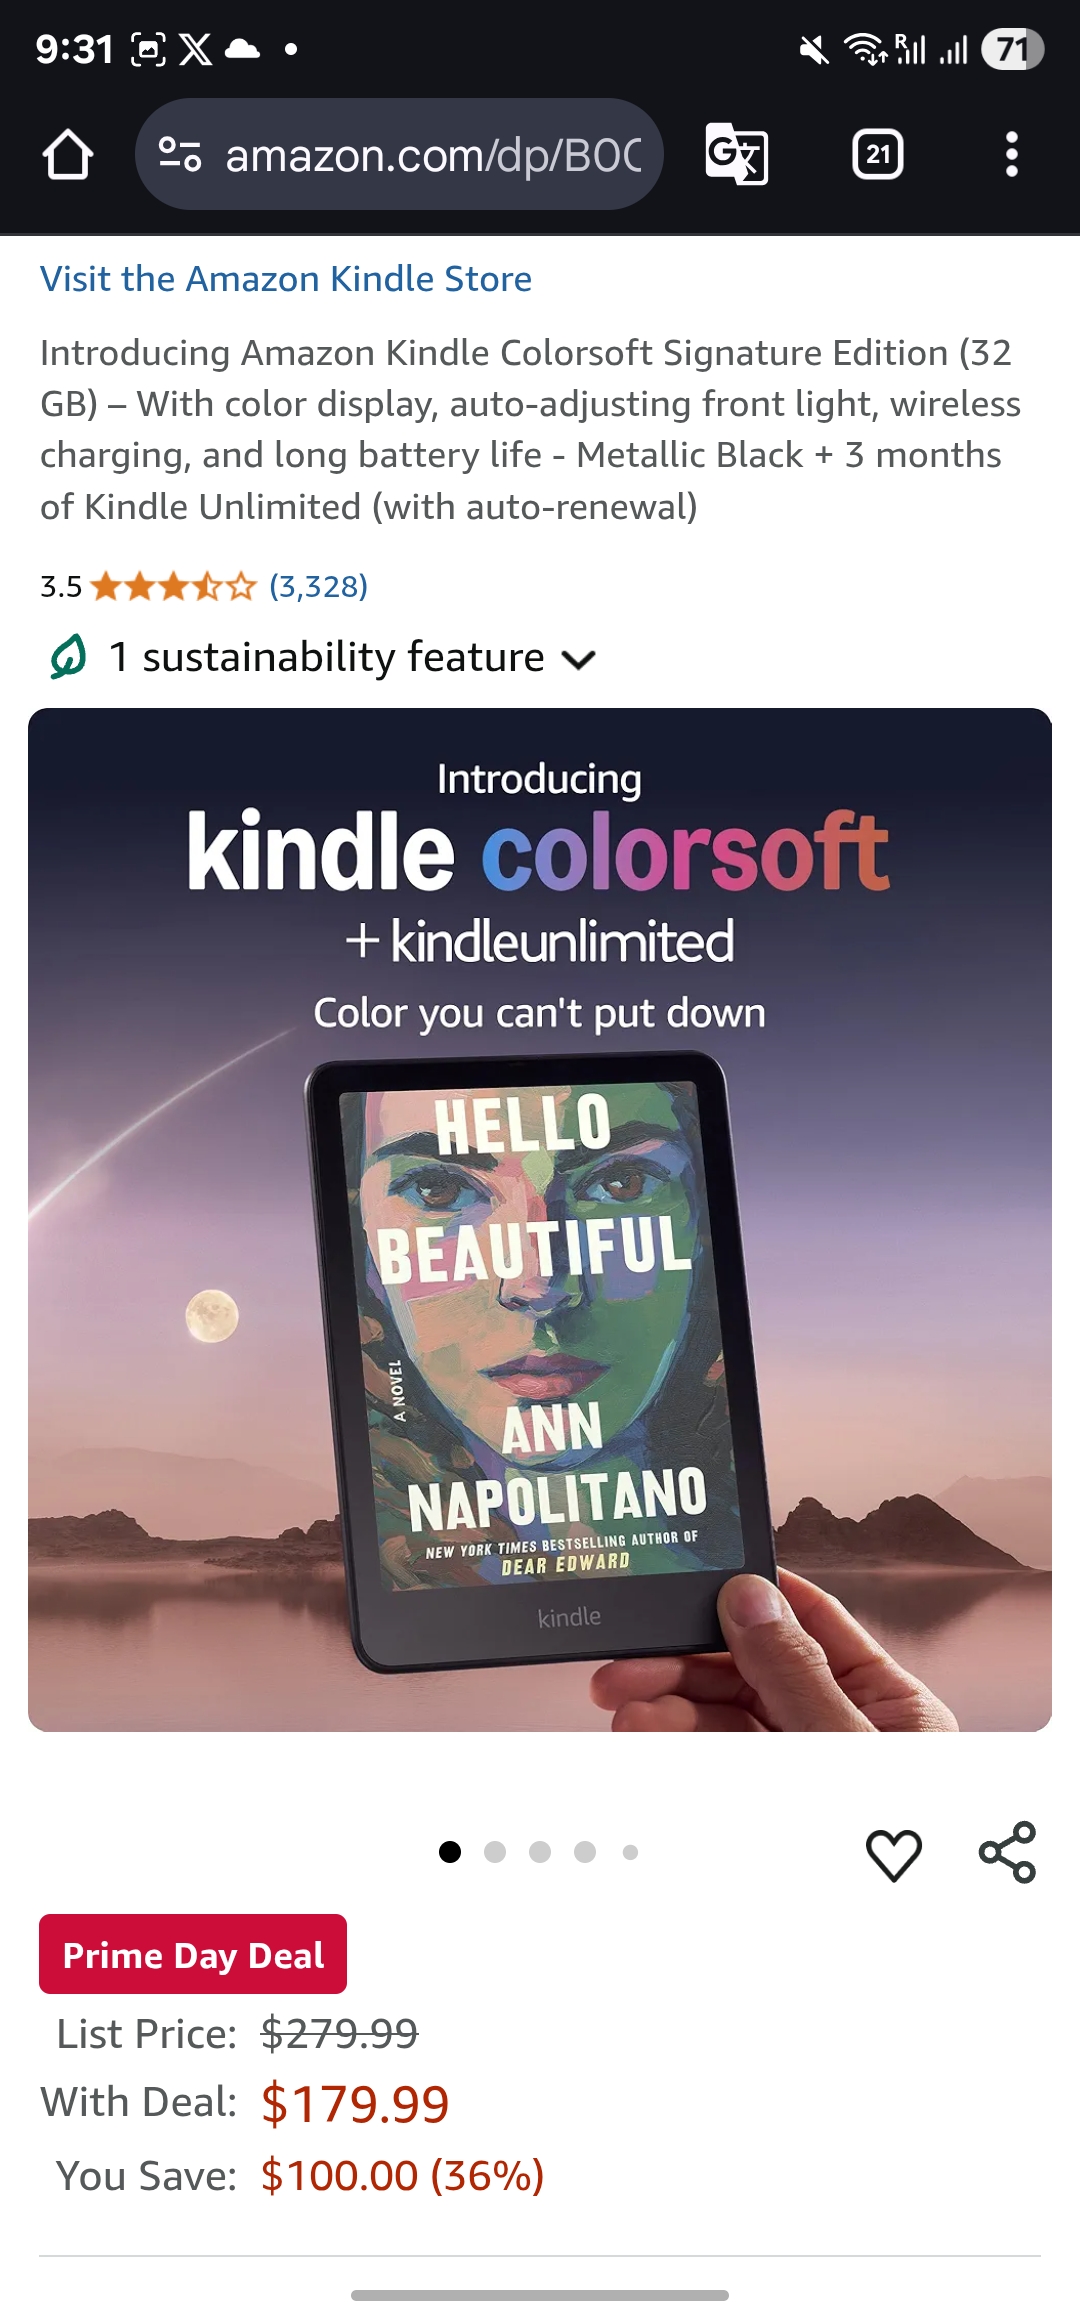Tap the browser home icon
This screenshot has width=1080, height=2316.
pyautogui.click(x=68, y=154)
